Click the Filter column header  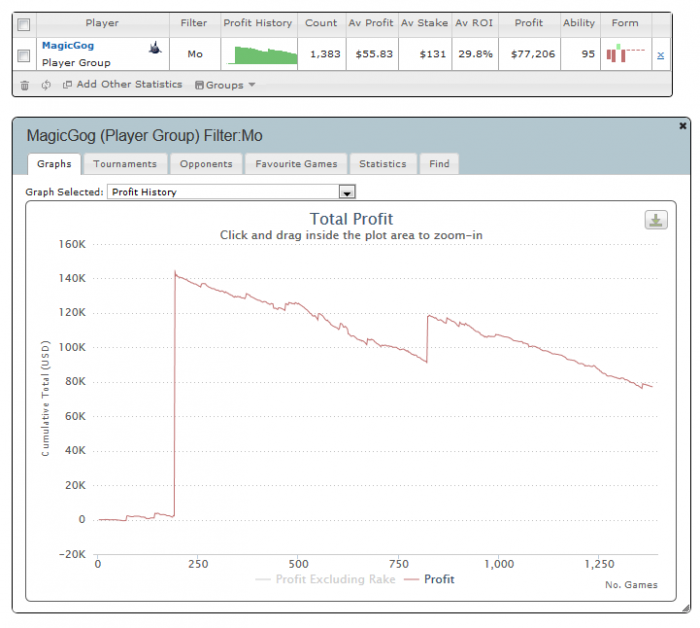point(194,23)
